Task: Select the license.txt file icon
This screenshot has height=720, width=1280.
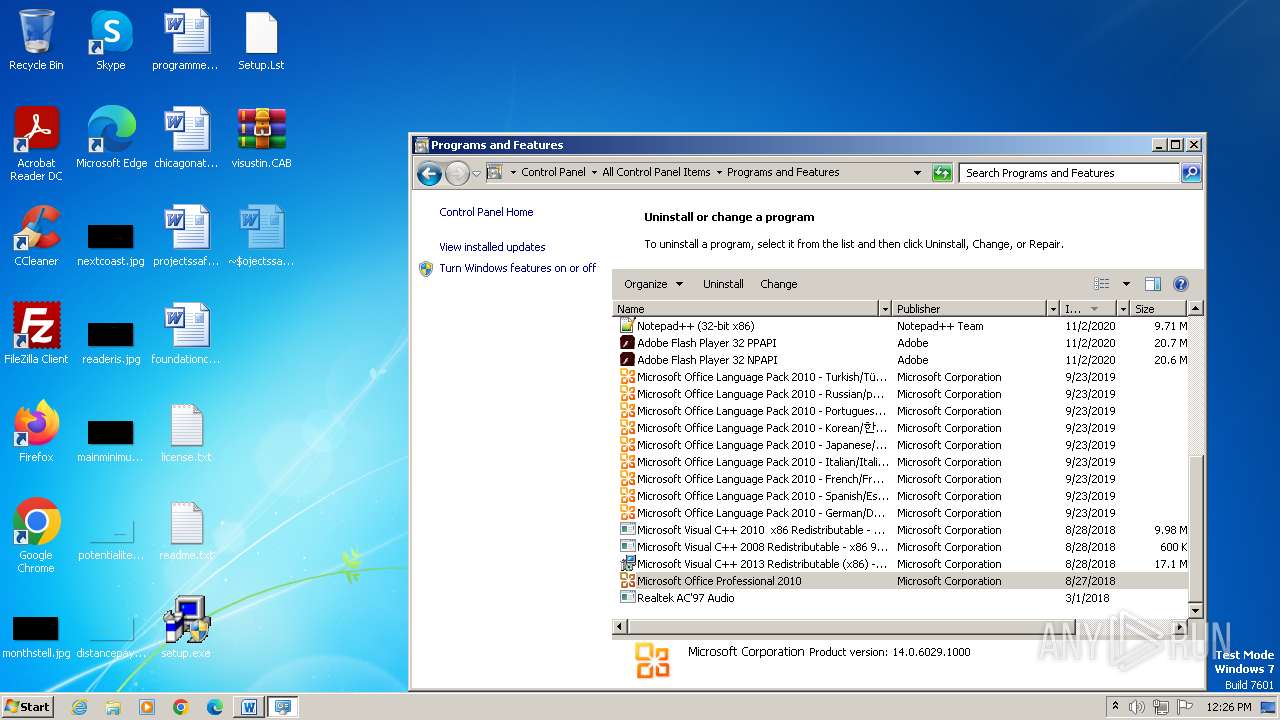Action: tap(187, 432)
